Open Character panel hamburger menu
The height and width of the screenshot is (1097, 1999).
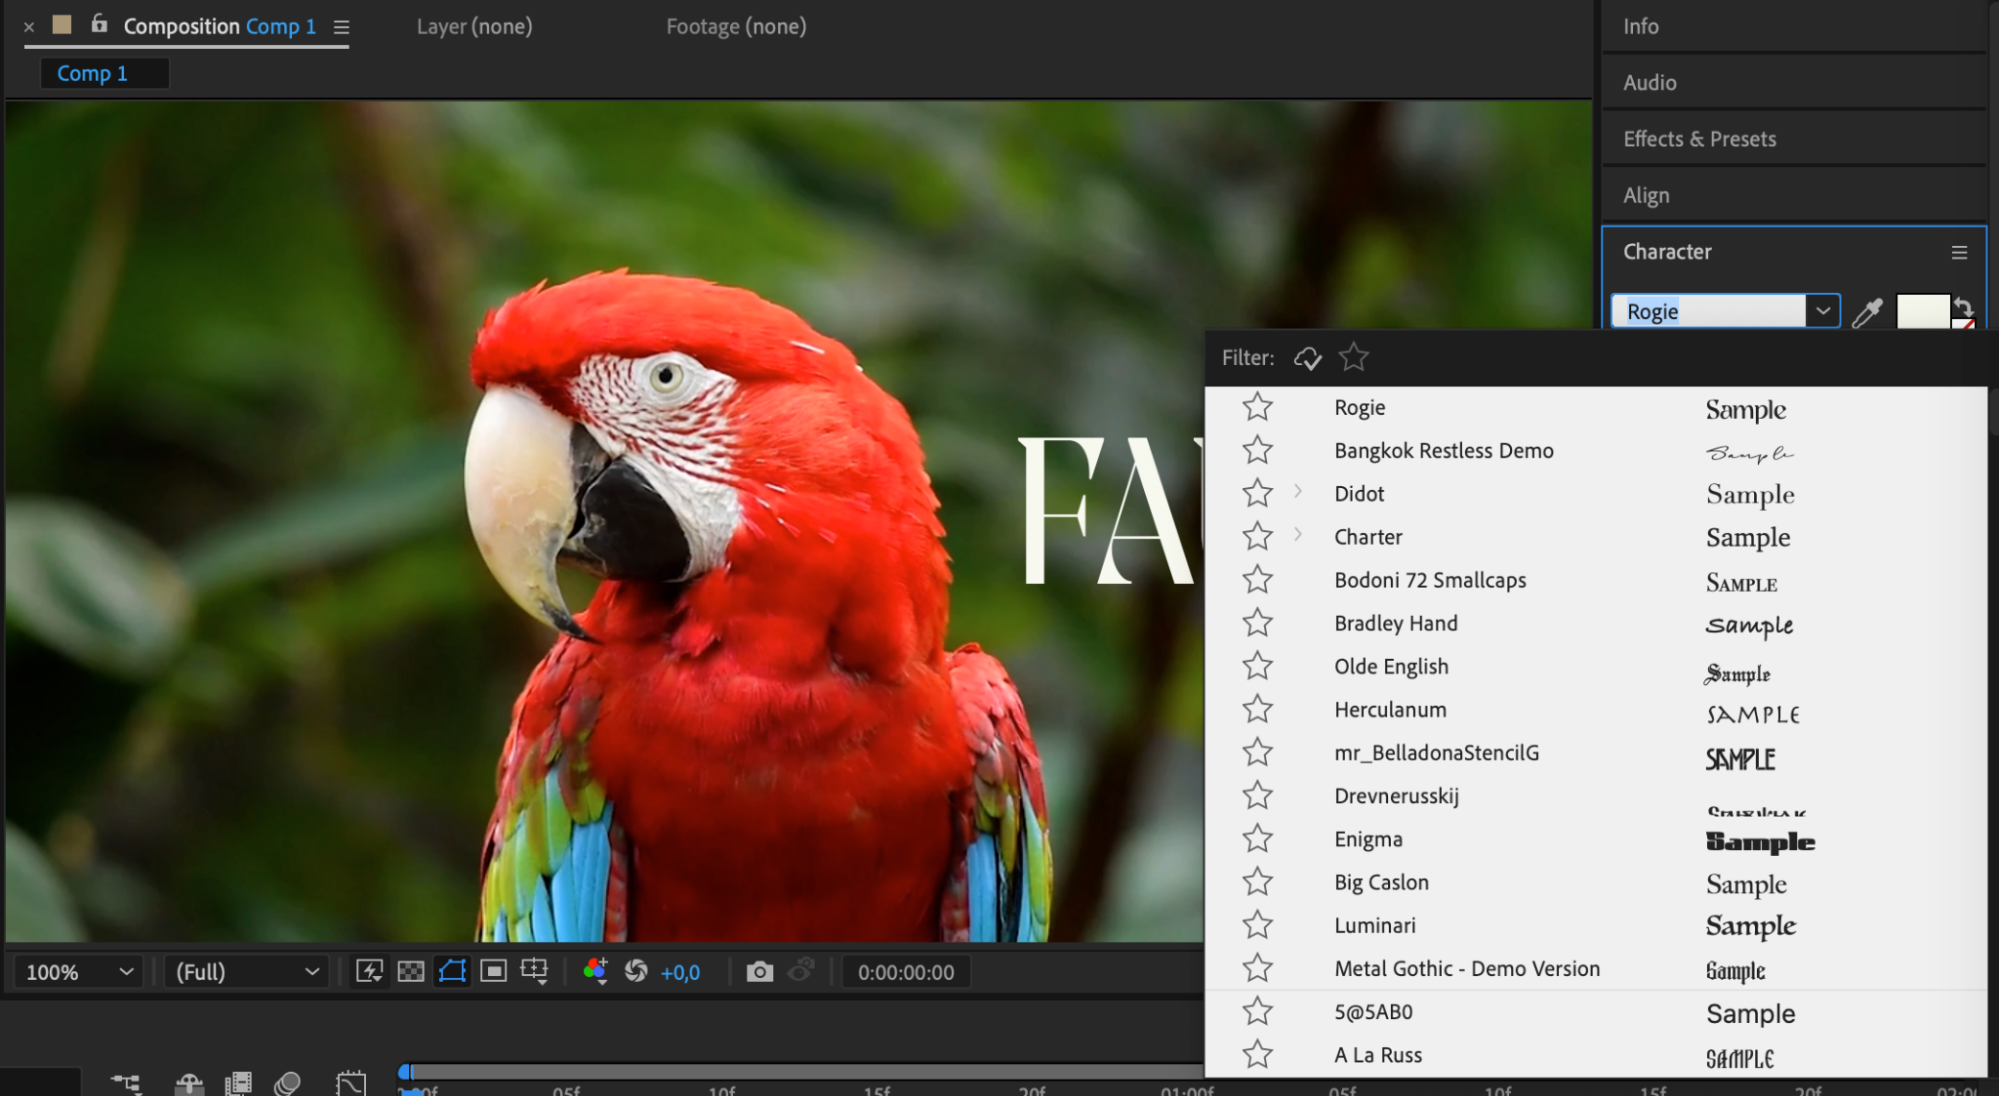pyautogui.click(x=1958, y=253)
